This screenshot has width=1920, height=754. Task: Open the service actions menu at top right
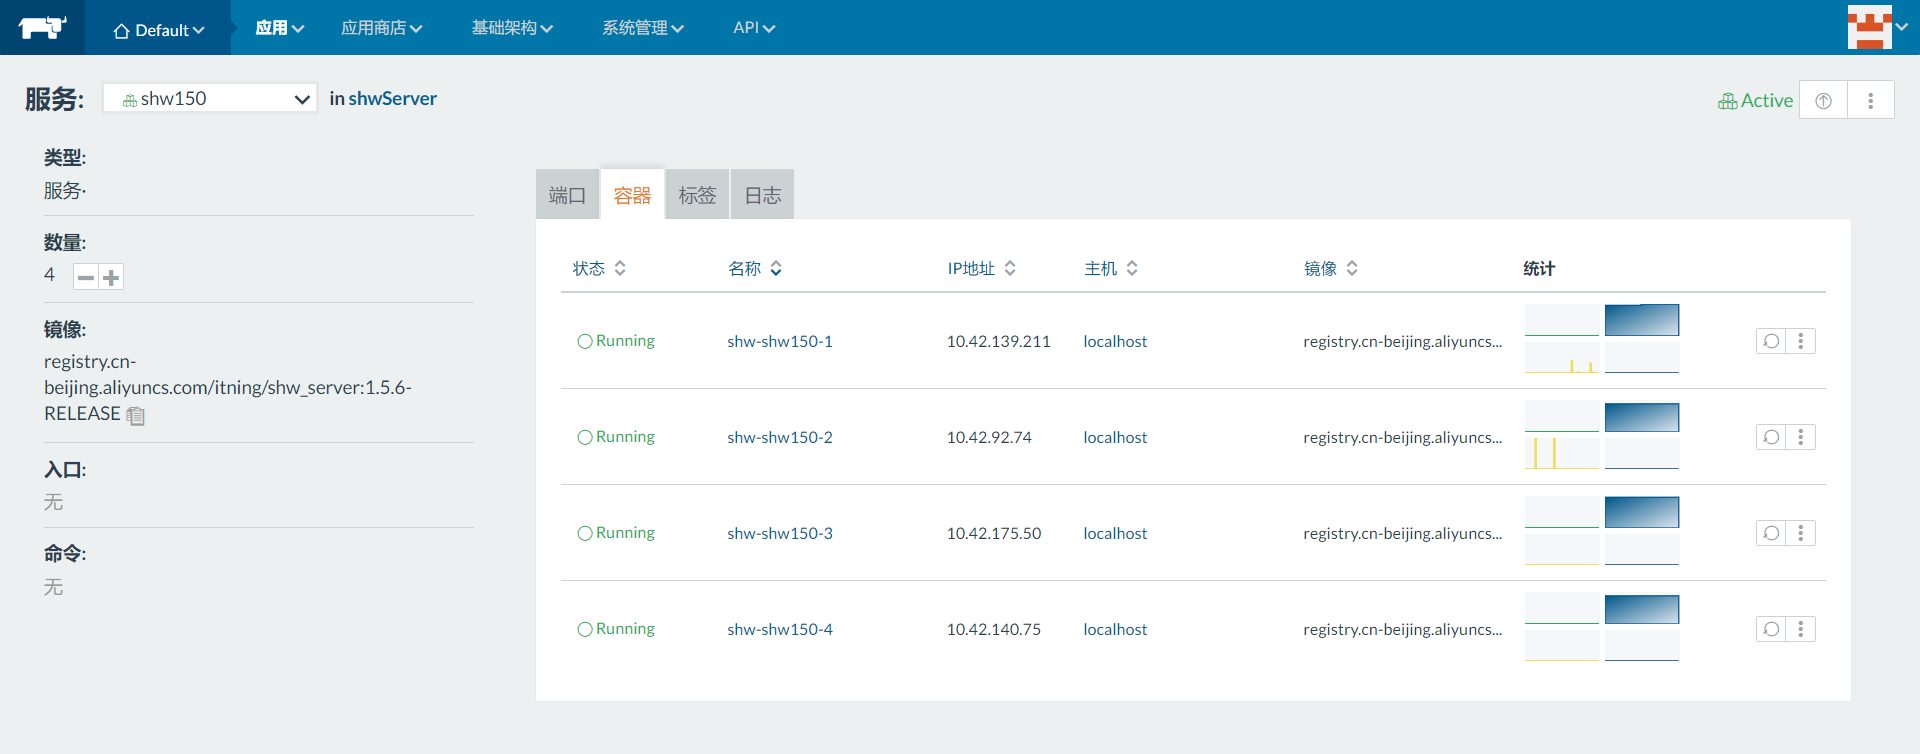1871,100
